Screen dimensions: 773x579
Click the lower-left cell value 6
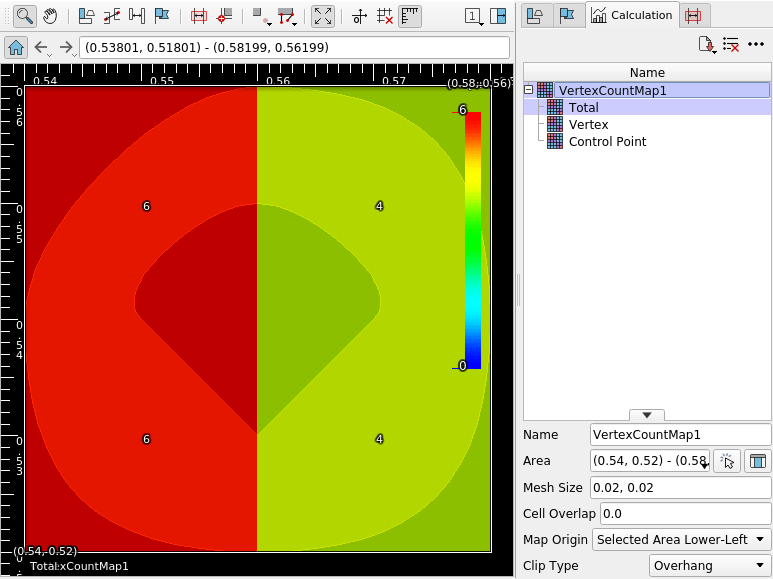point(146,439)
